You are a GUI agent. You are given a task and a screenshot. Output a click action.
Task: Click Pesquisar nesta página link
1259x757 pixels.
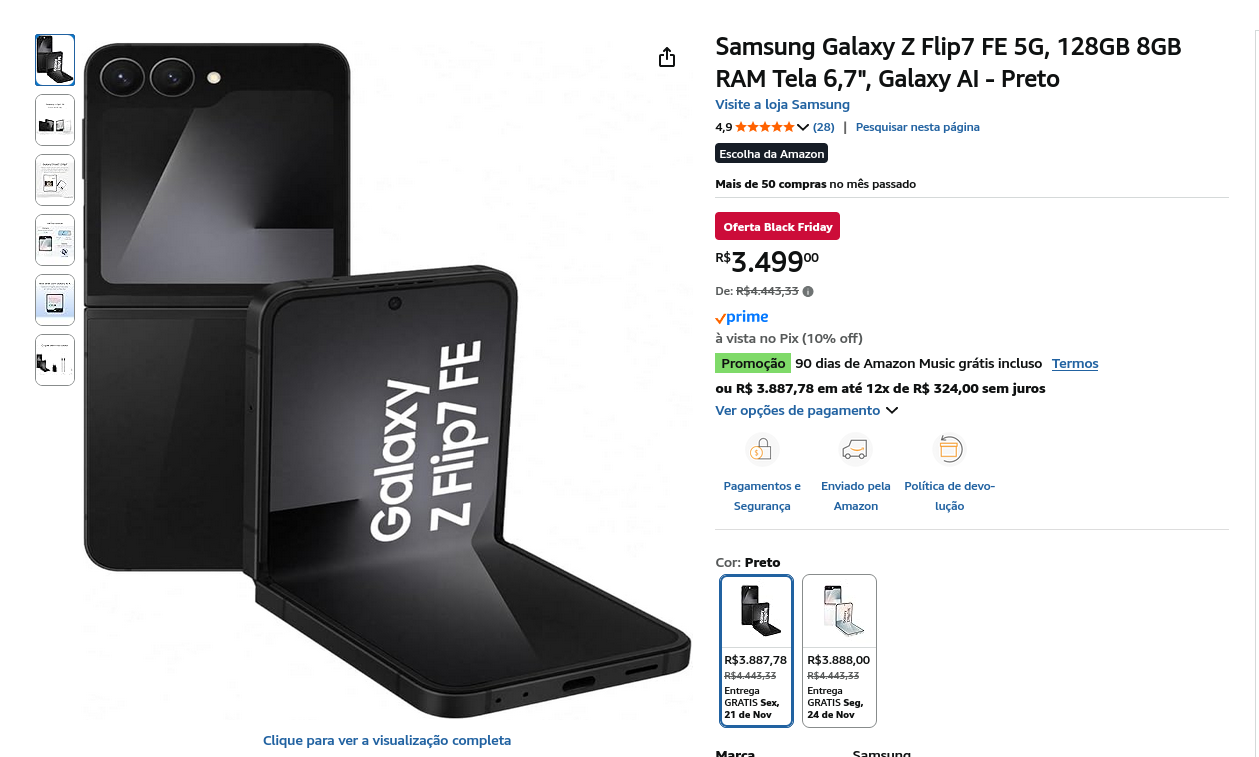click(917, 127)
